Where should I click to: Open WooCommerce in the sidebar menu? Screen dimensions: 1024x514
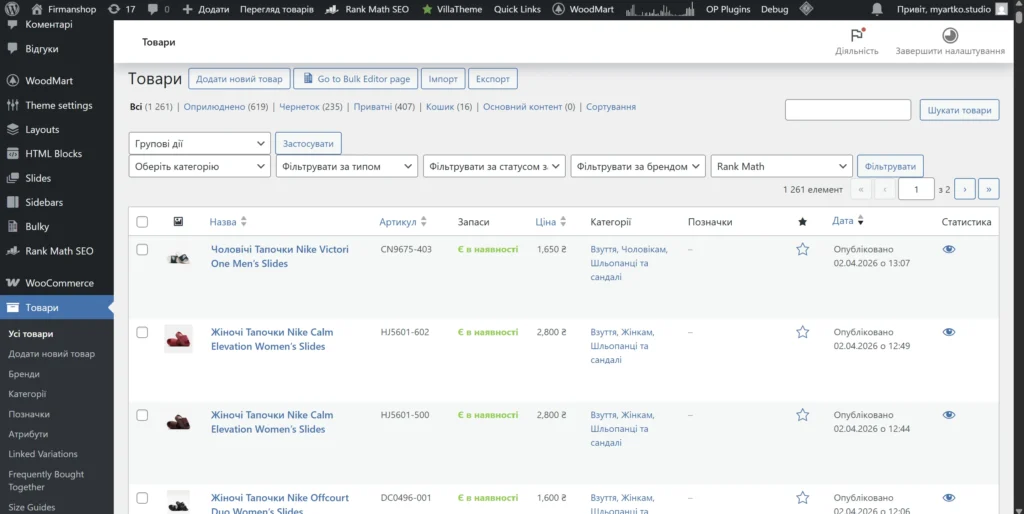coord(59,283)
